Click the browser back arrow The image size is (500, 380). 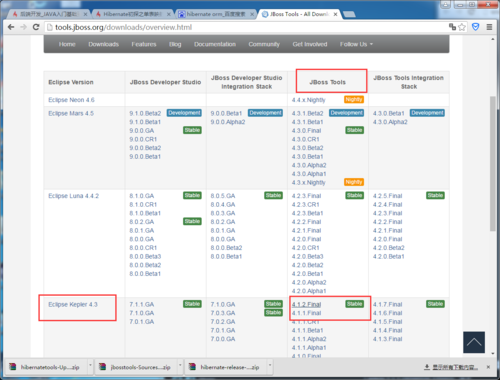click(11, 27)
